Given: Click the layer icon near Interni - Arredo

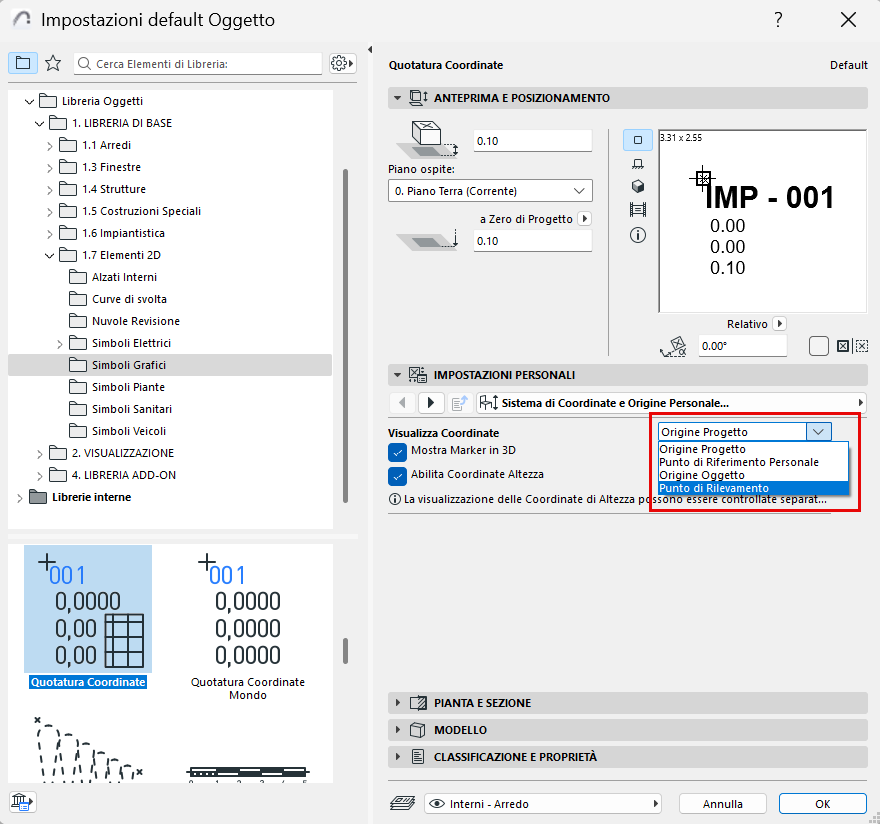Looking at the screenshot, I should 402,803.
